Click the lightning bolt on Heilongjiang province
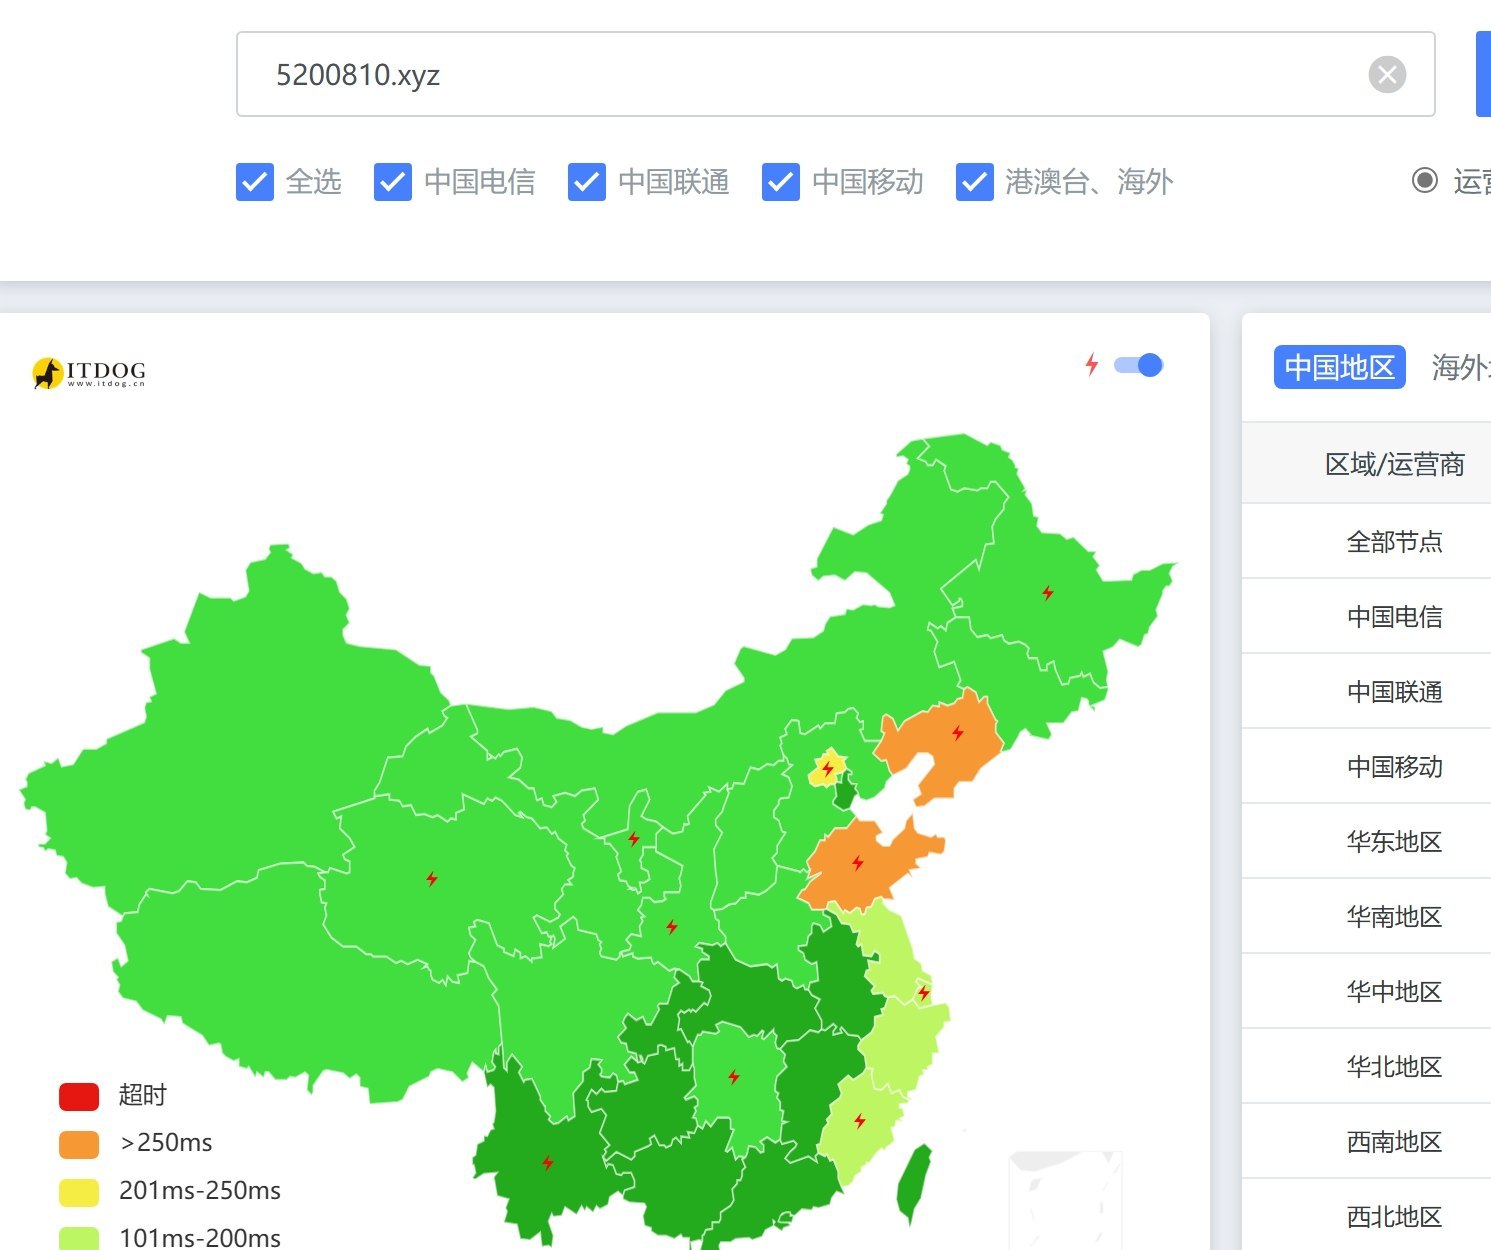This screenshot has width=1491, height=1250. [1047, 593]
